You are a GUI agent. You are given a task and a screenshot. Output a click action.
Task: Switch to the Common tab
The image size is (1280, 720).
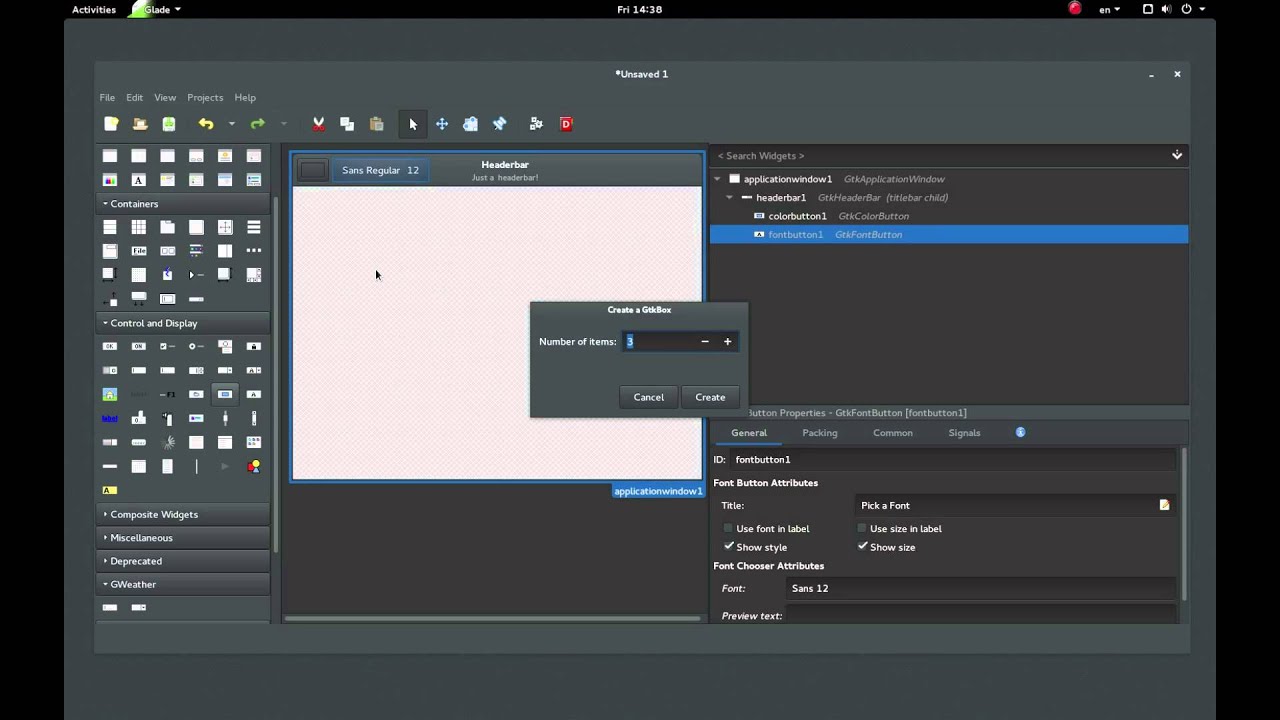pyautogui.click(x=893, y=433)
